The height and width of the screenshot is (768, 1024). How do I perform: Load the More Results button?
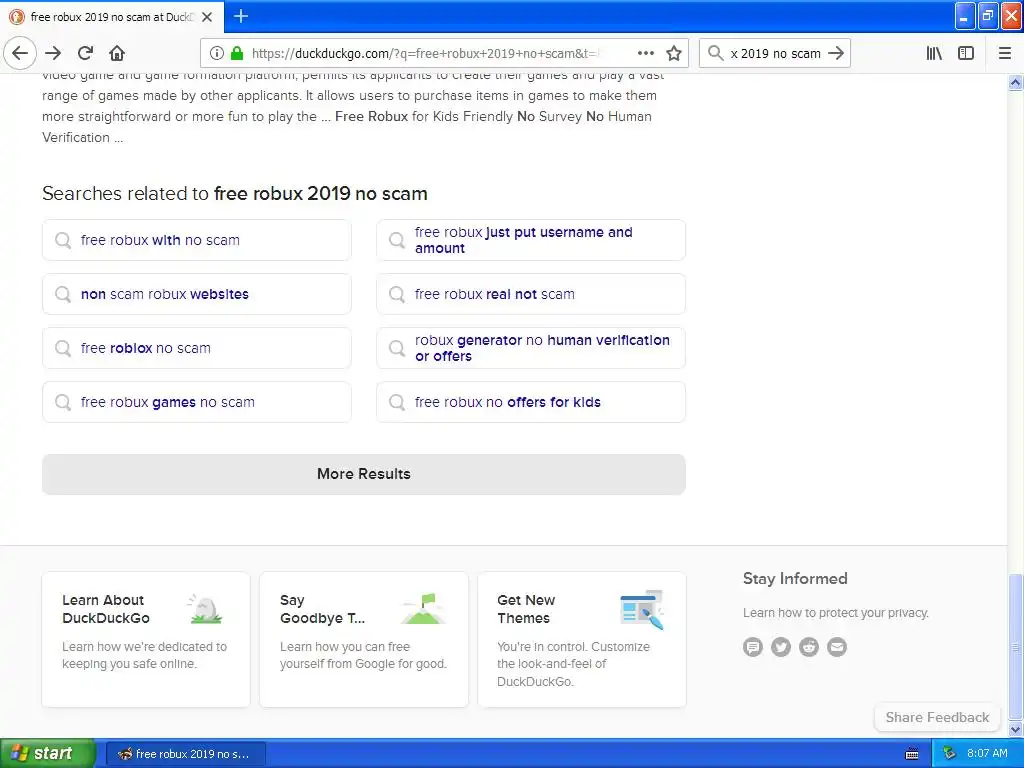364,474
